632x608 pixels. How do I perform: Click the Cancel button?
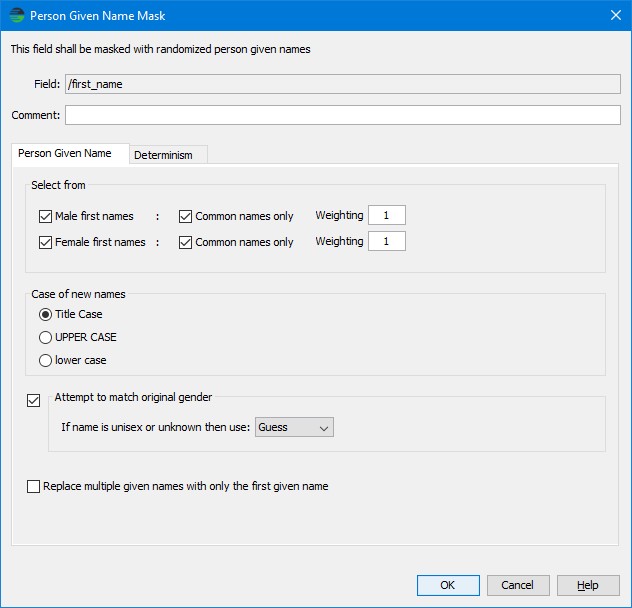(518, 585)
